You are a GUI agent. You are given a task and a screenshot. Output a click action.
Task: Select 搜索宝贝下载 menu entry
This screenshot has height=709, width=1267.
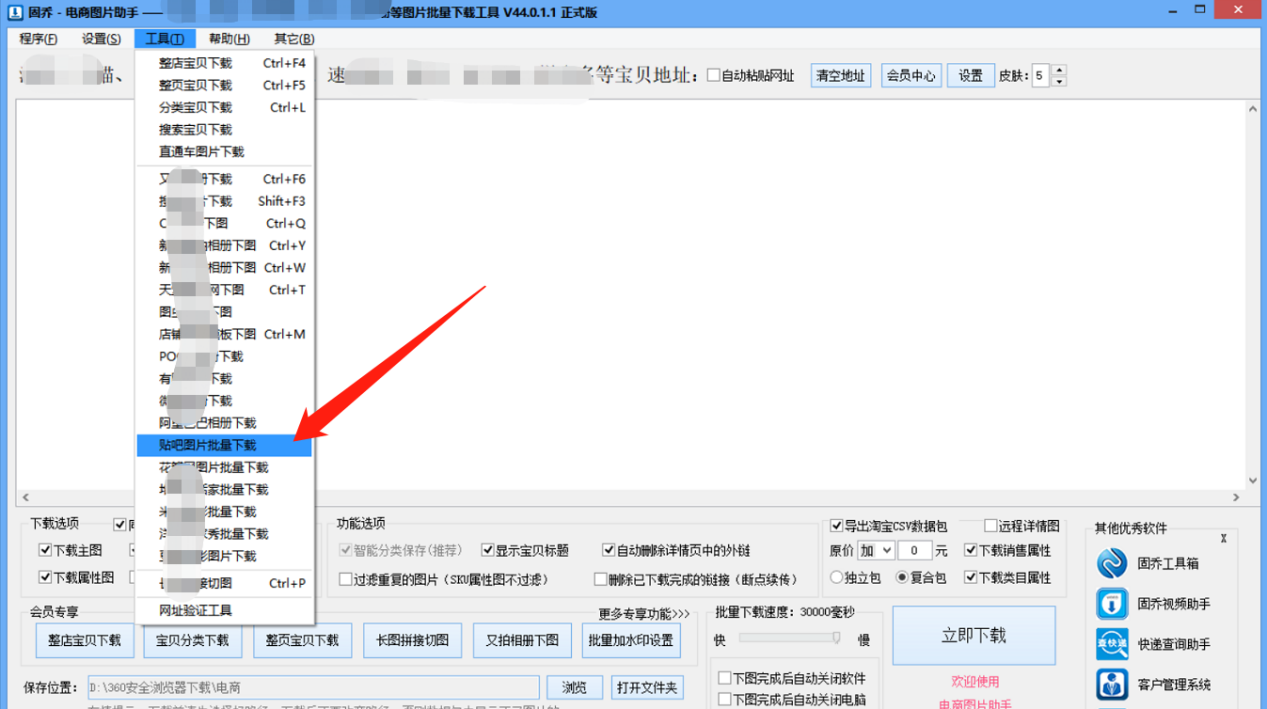[225, 130]
